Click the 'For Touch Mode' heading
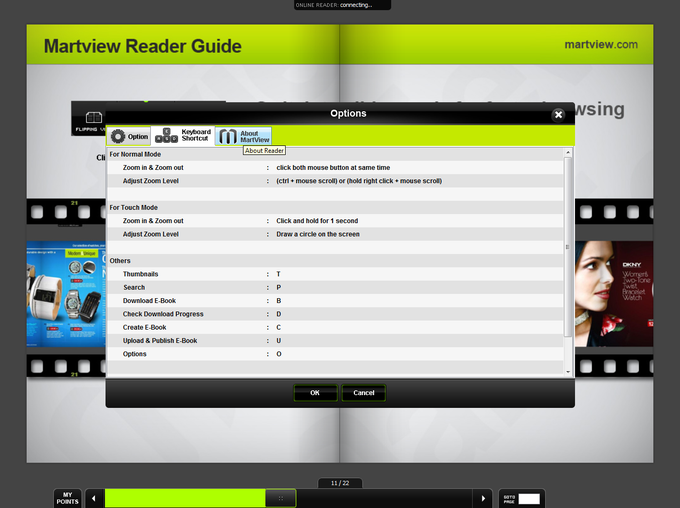This screenshot has width=680, height=508. (x=134, y=207)
